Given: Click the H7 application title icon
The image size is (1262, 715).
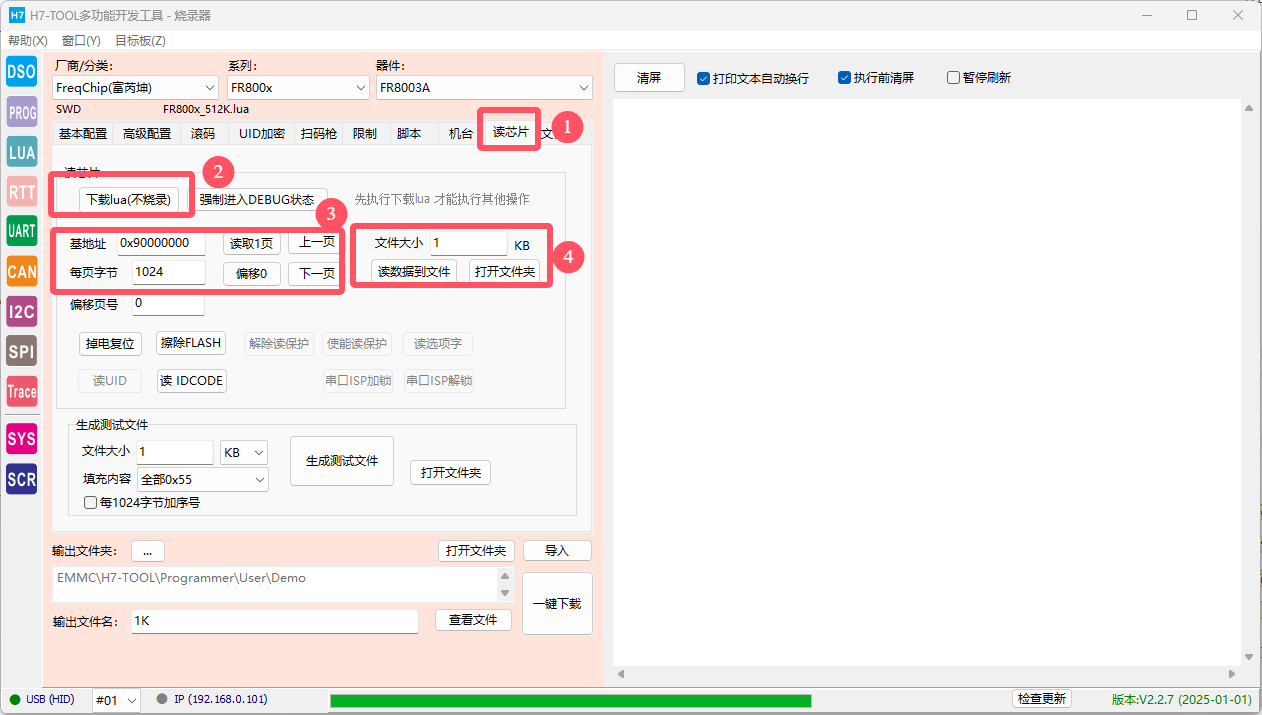Looking at the screenshot, I should 17,15.
